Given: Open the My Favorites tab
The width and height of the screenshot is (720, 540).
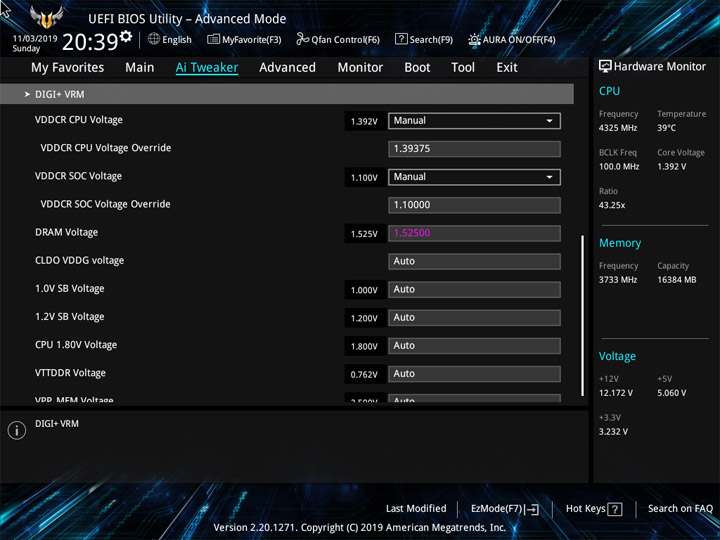Looking at the screenshot, I should pos(68,68).
